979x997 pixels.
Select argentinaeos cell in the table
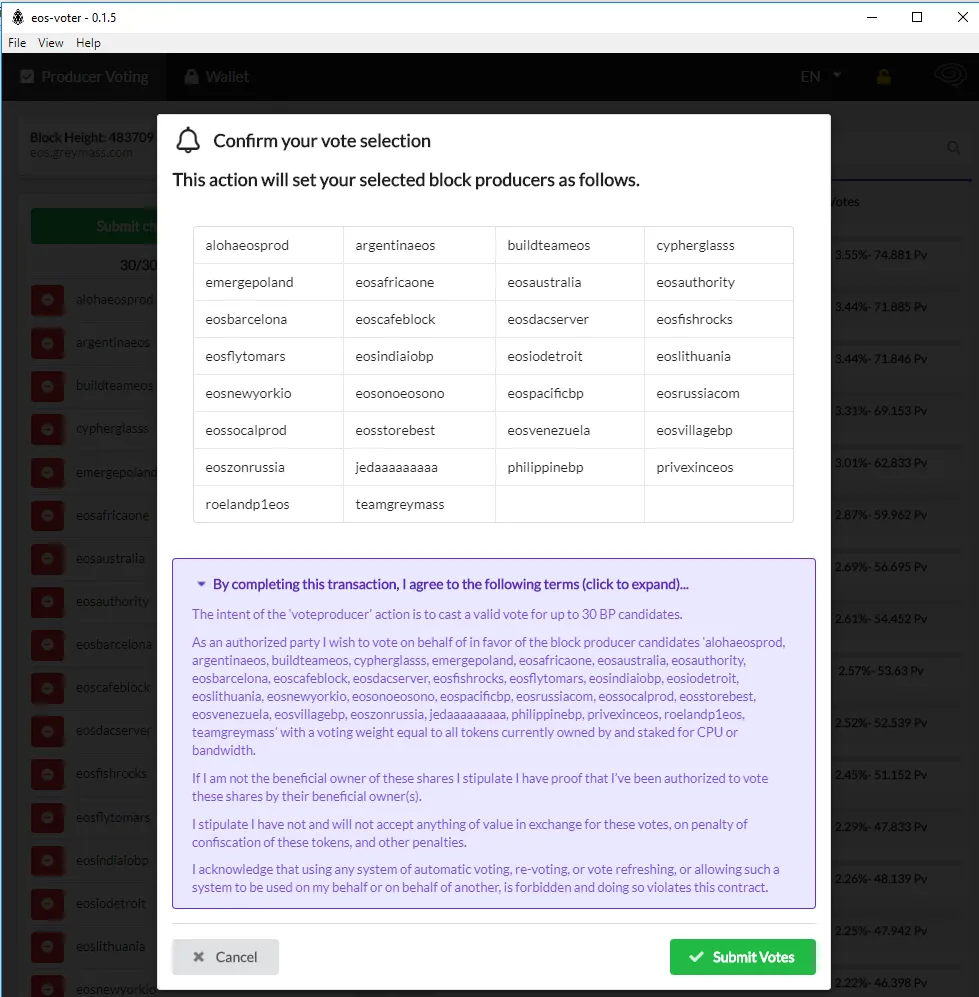pos(419,245)
